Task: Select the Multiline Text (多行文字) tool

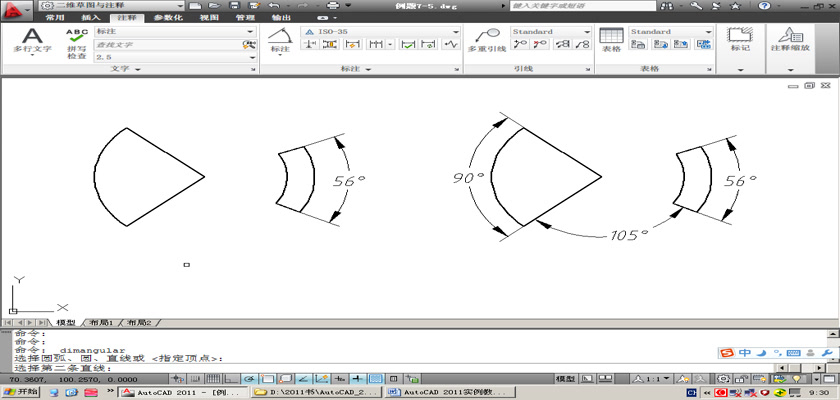Action: (x=32, y=40)
